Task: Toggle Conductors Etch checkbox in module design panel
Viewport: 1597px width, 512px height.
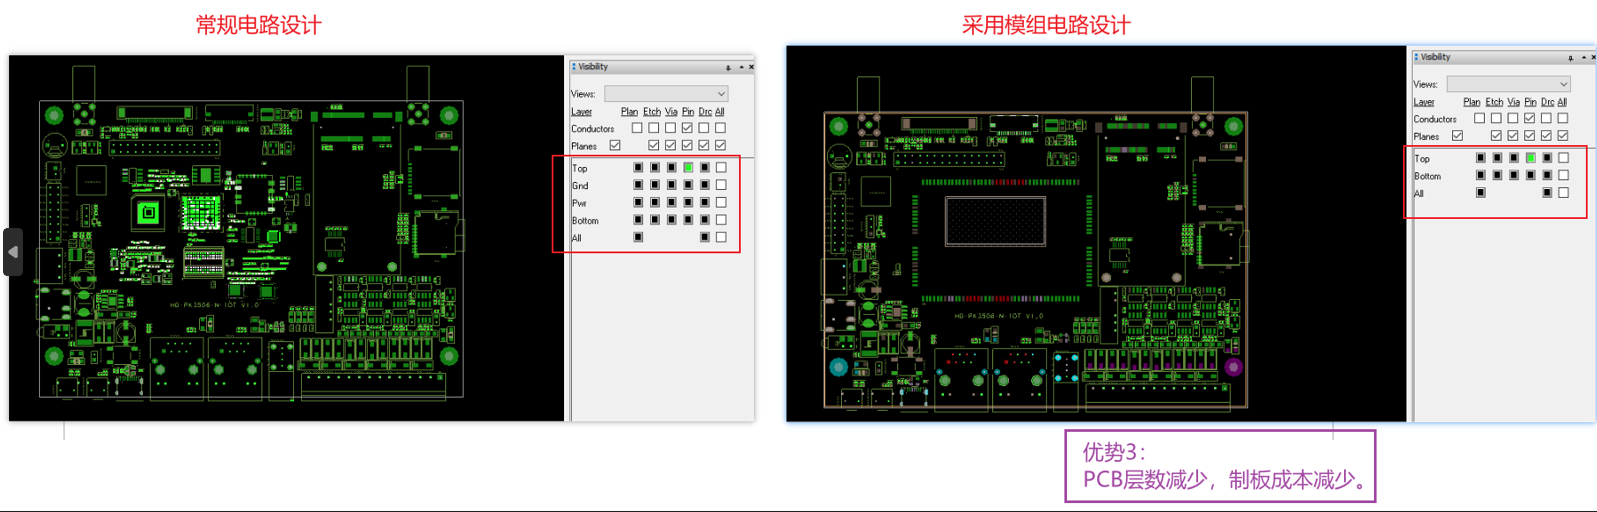Action: point(1497,118)
